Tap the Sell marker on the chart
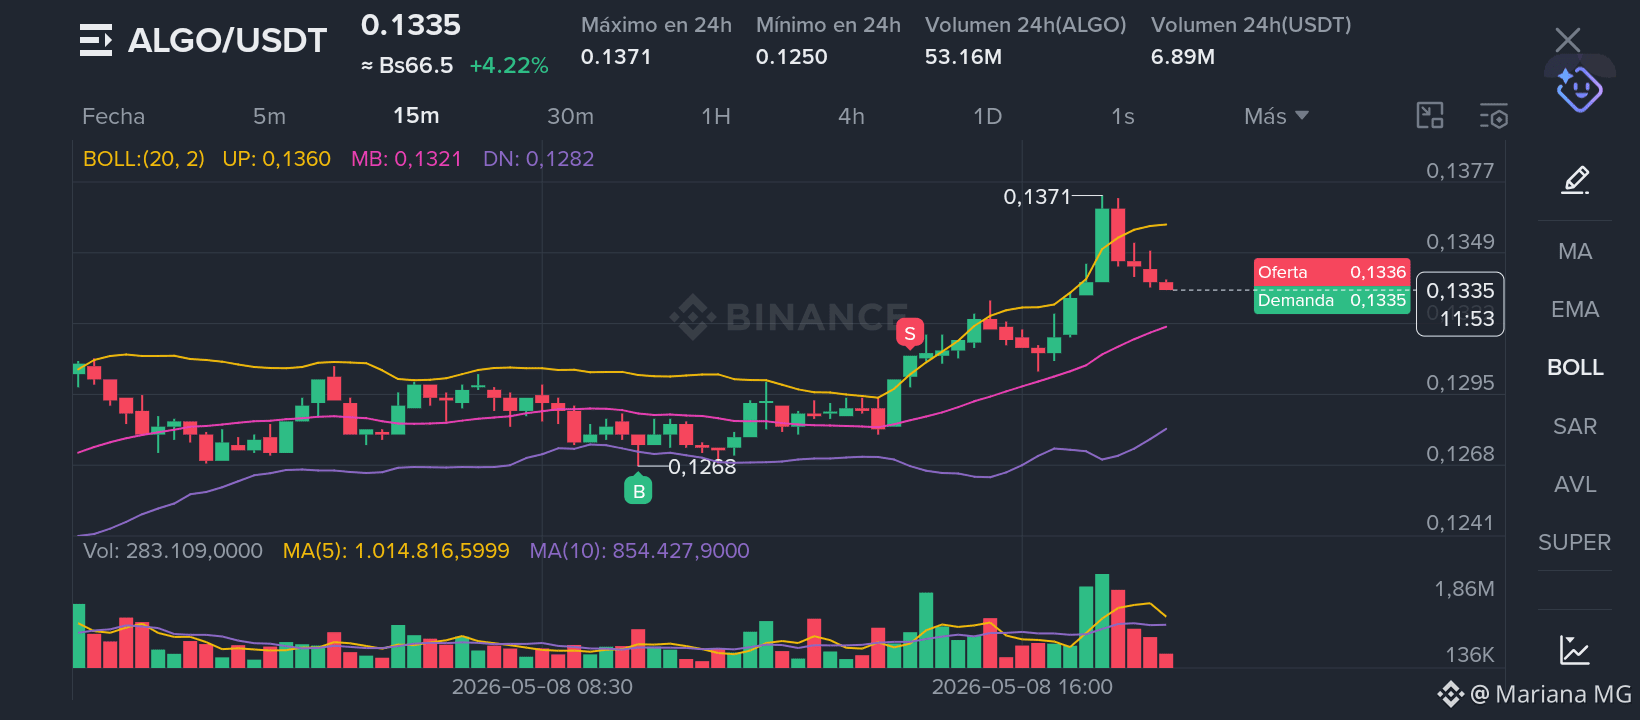 (909, 334)
